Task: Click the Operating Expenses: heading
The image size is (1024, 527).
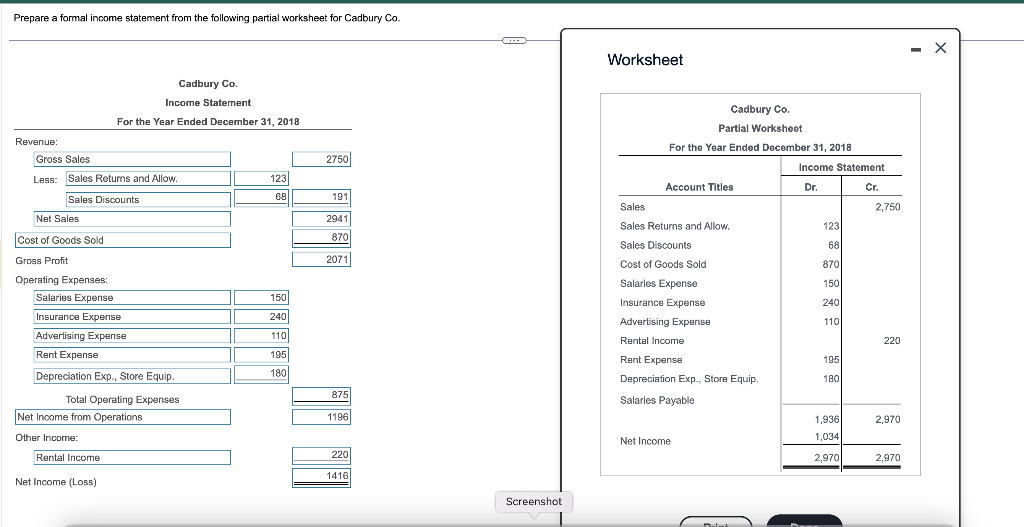Action: (x=61, y=279)
